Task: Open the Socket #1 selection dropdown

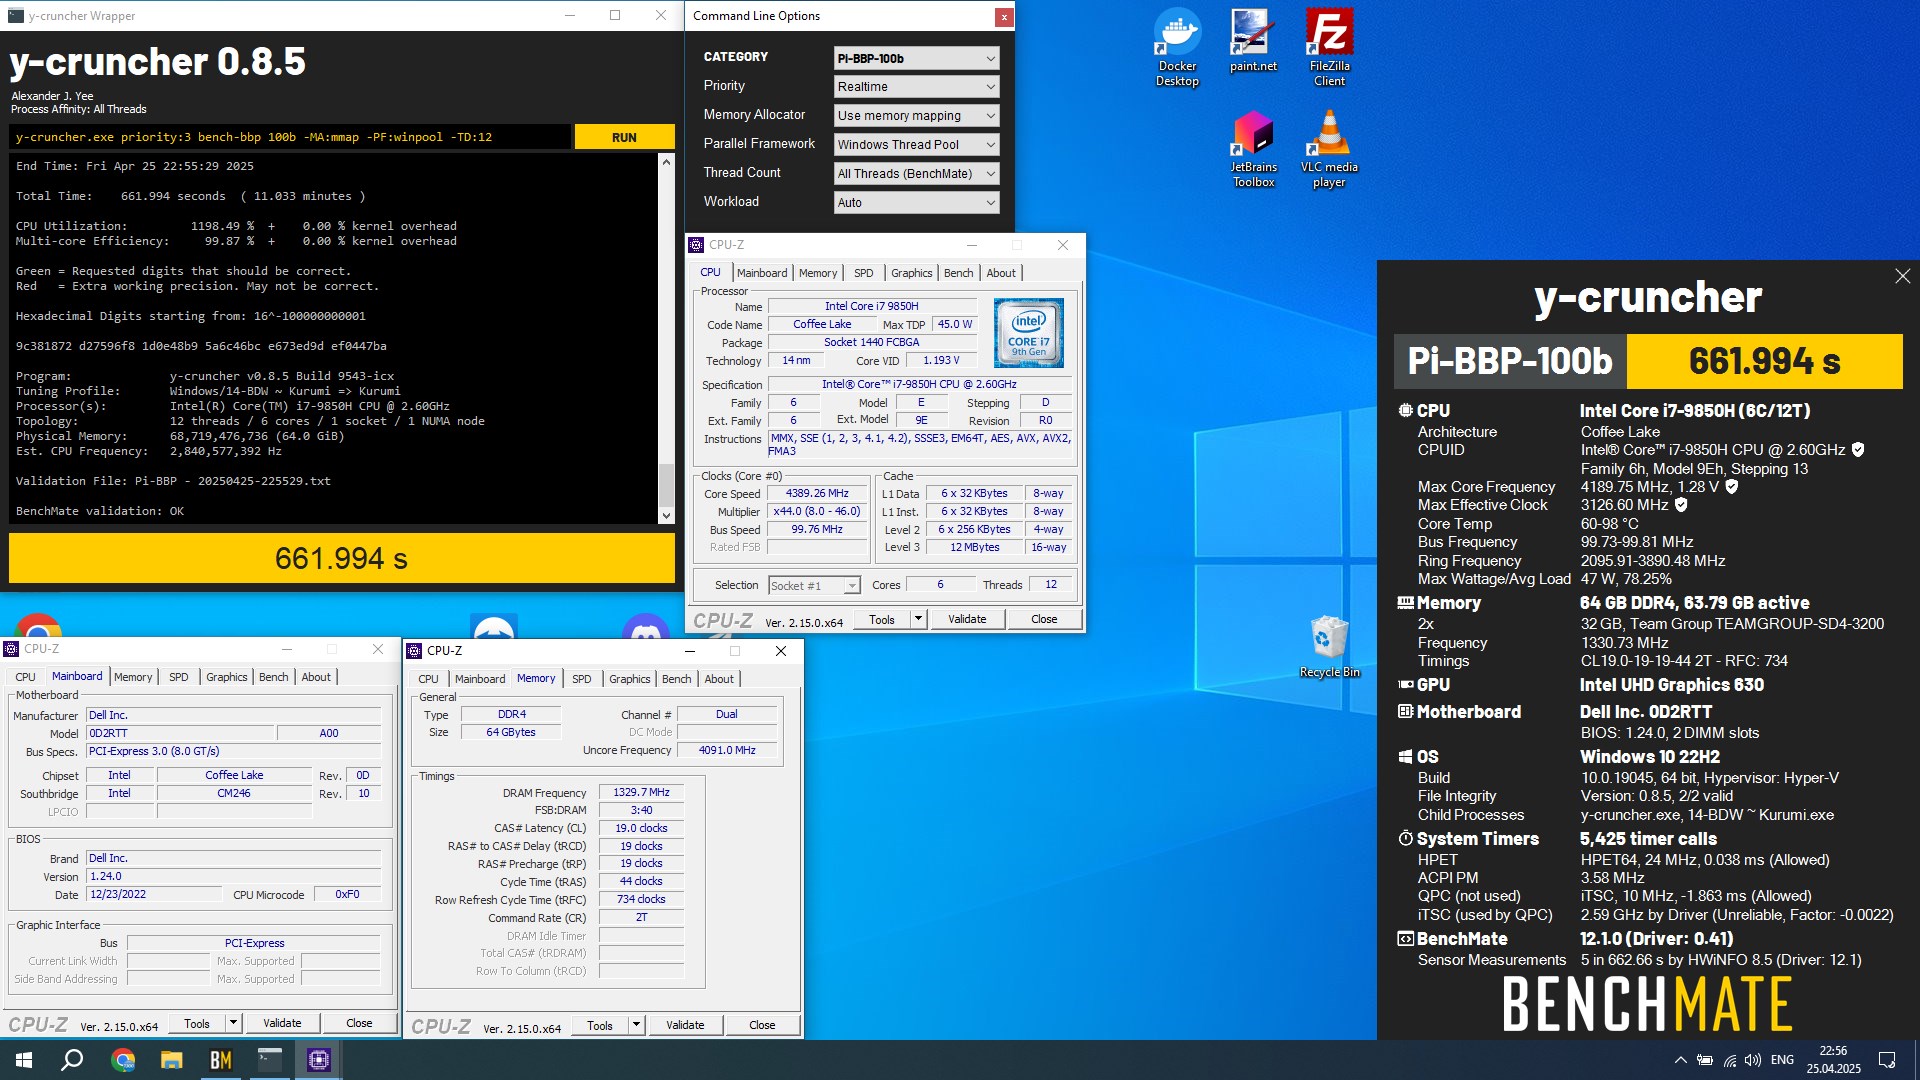Action: click(x=814, y=586)
